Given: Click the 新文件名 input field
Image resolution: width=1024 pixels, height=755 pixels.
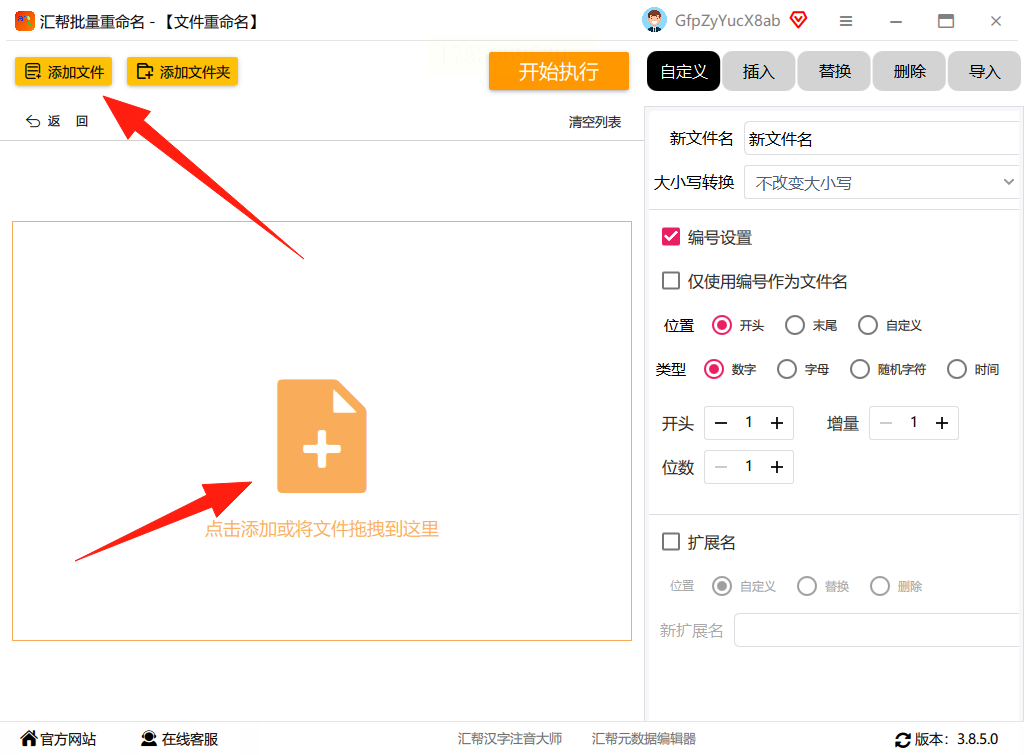Looking at the screenshot, I should click(x=882, y=138).
